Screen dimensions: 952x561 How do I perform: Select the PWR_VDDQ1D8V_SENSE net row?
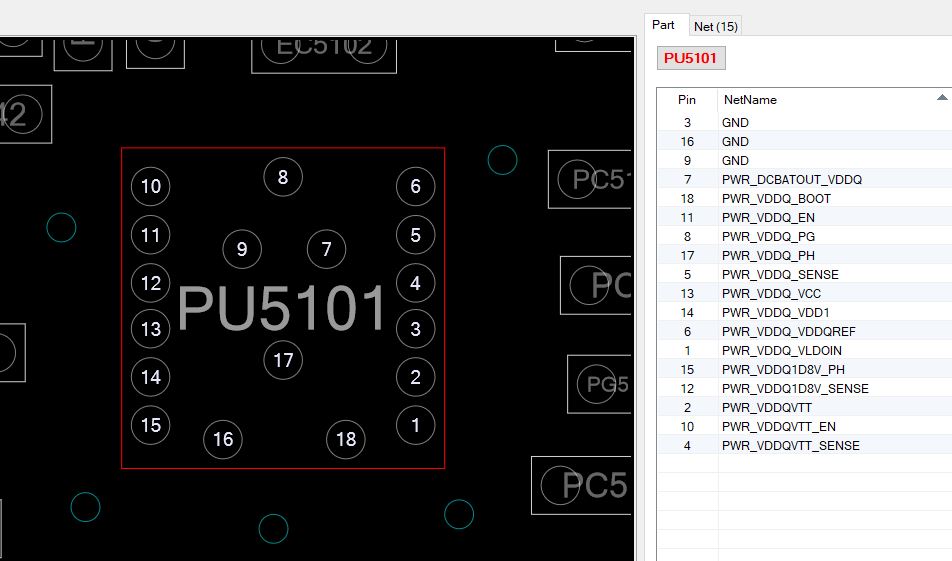point(804,389)
